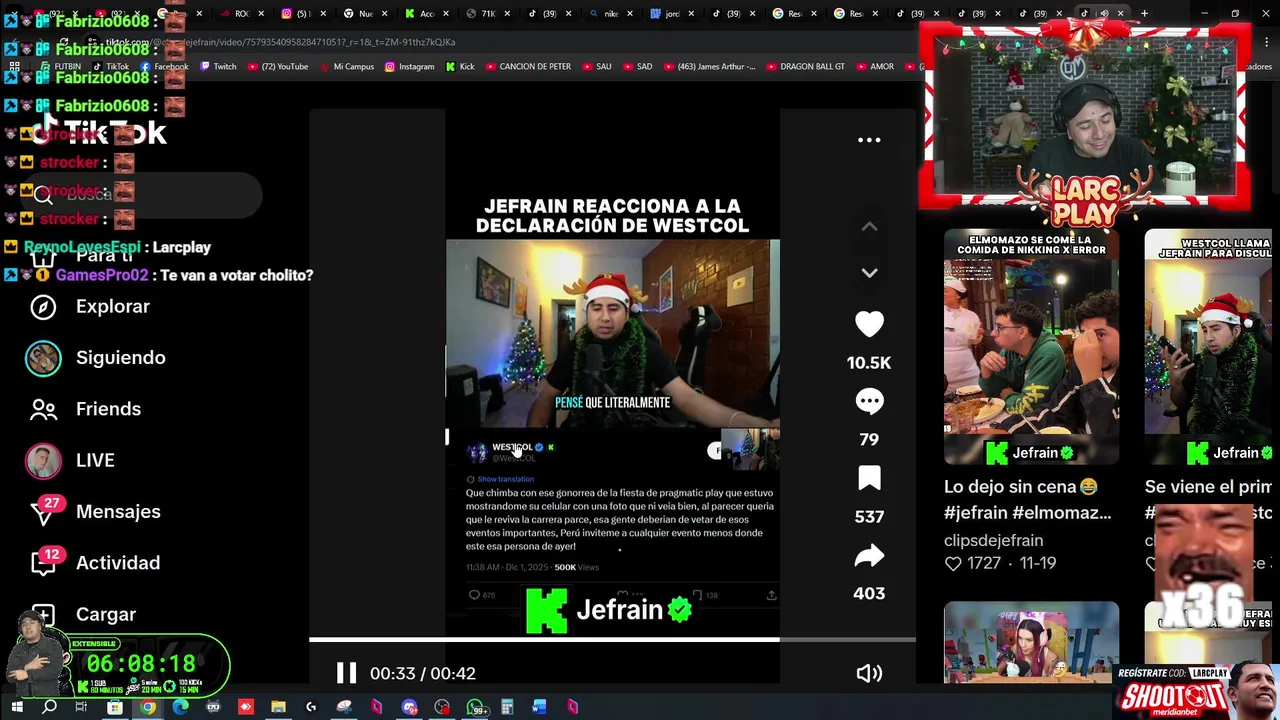Click the 1727 likes heart on recommended video
The height and width of the screenshot is (720, 1280).
tap(953, 563)
